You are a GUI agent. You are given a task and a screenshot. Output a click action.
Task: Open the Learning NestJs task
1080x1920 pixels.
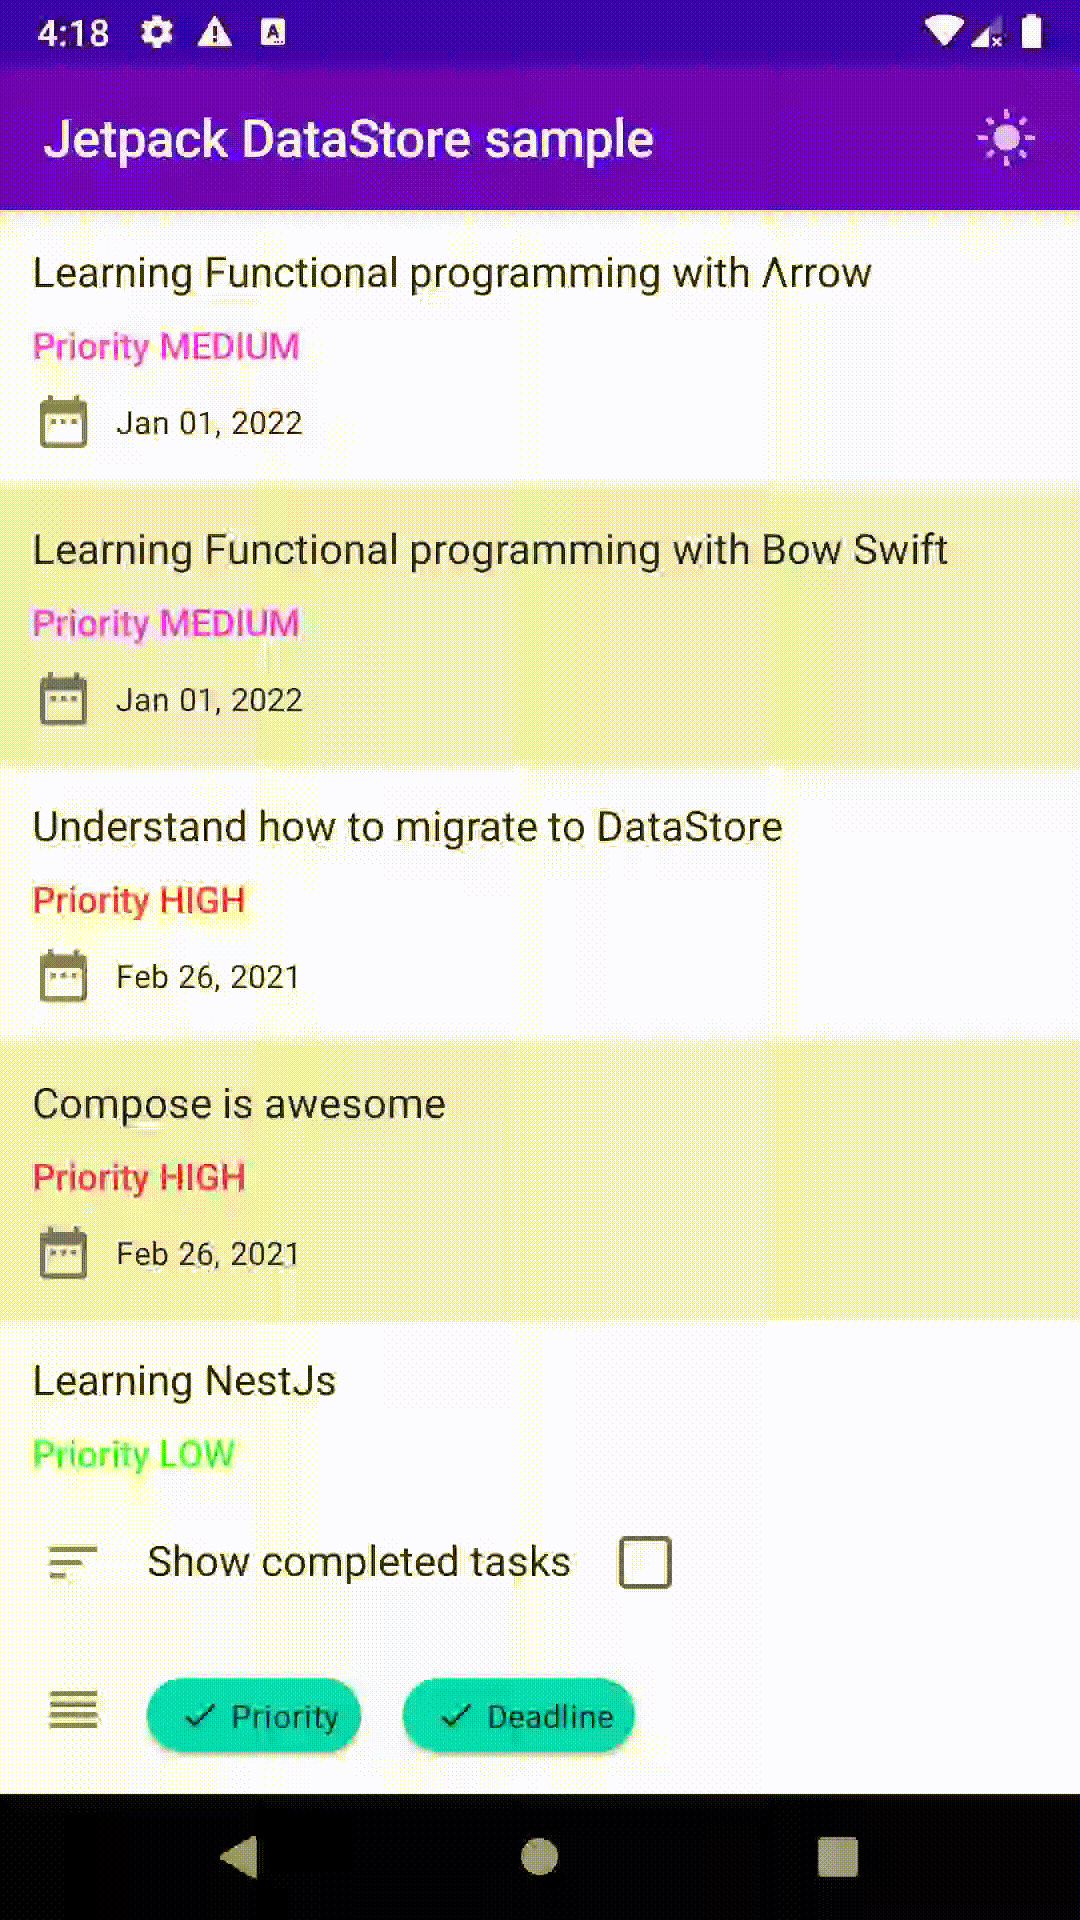coord(185,1381)
